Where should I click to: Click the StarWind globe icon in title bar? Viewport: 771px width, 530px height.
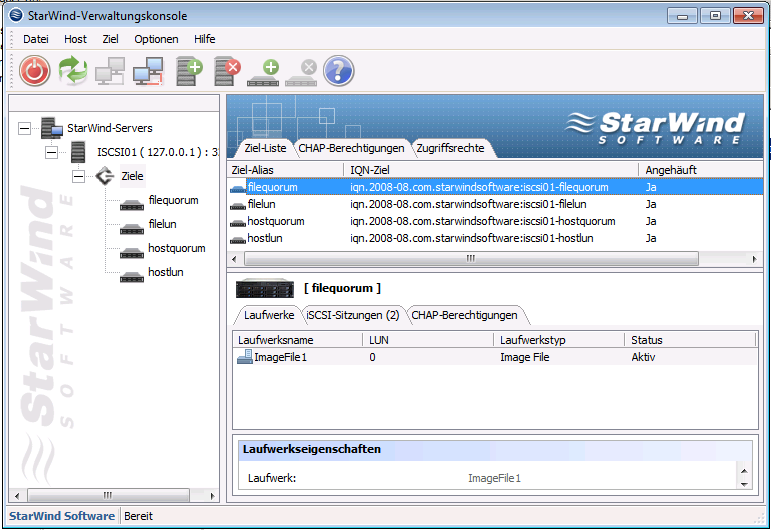tap(16, 15)
